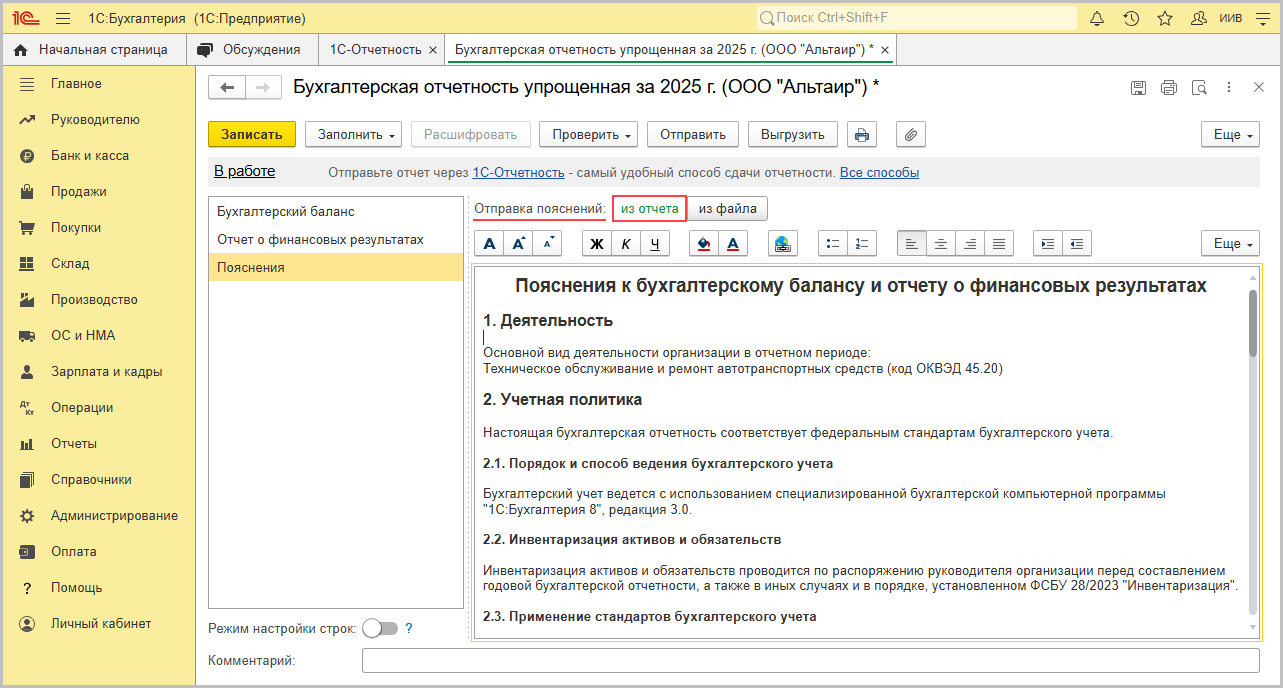Screen dimensions: 1283x688
Task: Insert a bulleted list
Action: (x=833, y=243)
